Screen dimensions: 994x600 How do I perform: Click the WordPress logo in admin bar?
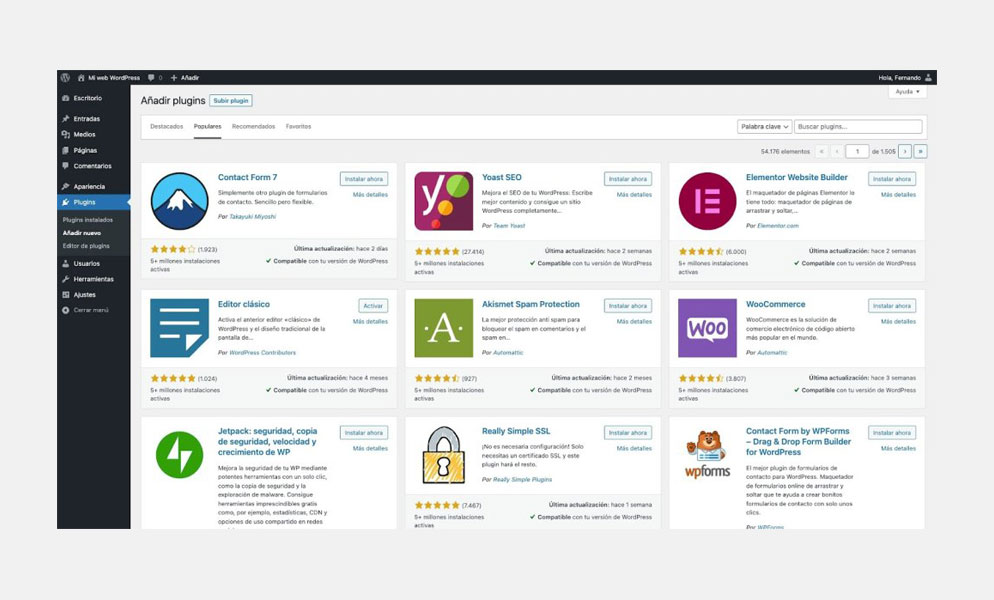point(65,77)
